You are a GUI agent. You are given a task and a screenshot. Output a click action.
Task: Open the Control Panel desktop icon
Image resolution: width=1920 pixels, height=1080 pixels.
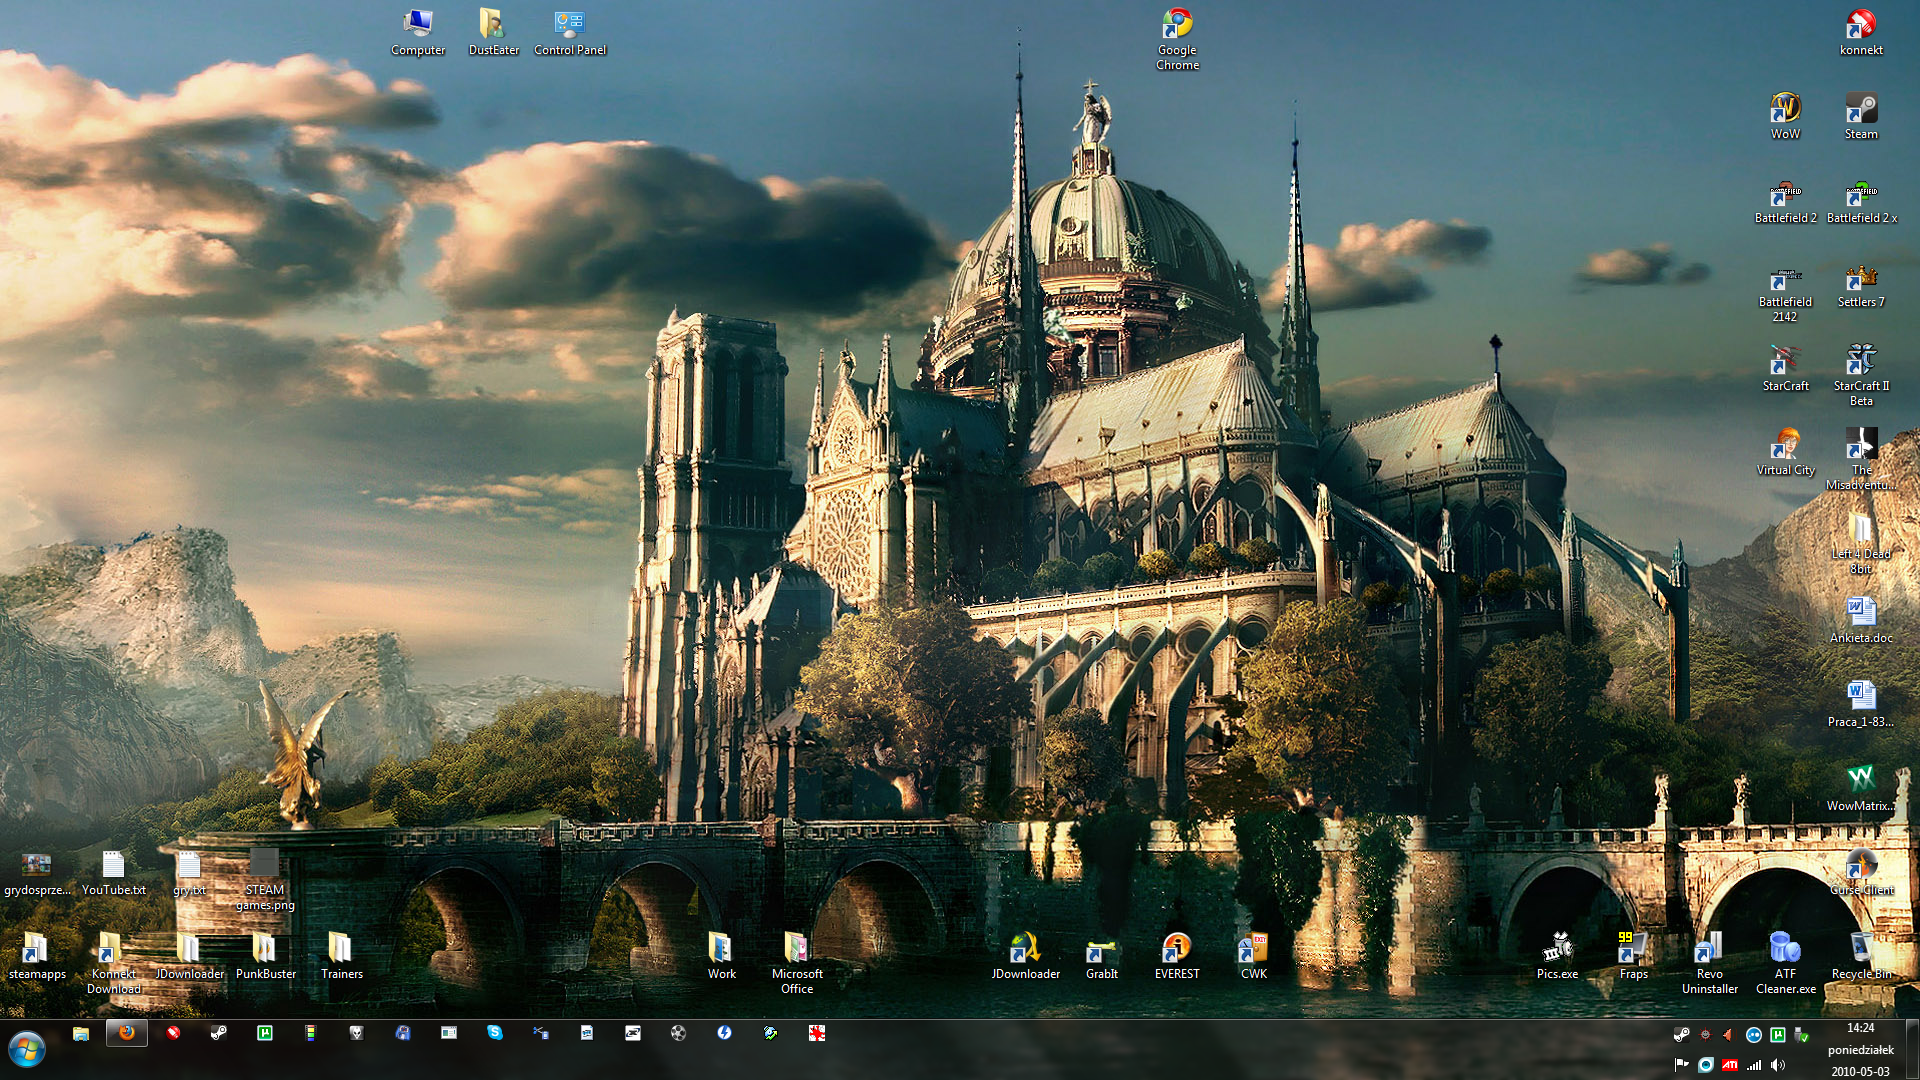pyautogui.click(x=570, y=32)
